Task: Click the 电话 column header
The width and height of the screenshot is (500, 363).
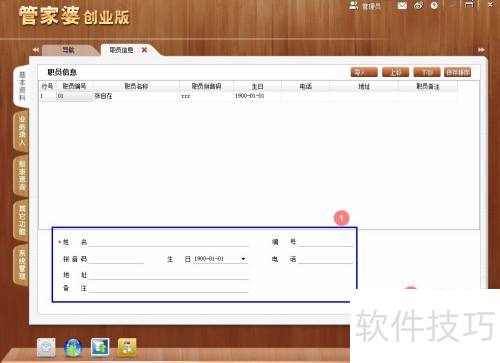Action: click(306, 86)
